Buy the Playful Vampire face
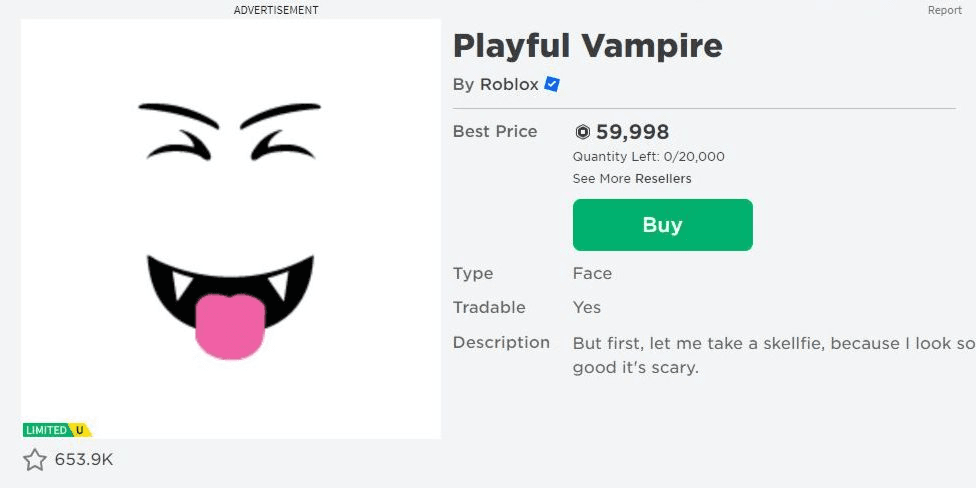The width and height of the screenshot is (976, 488). tap(662, 225)
